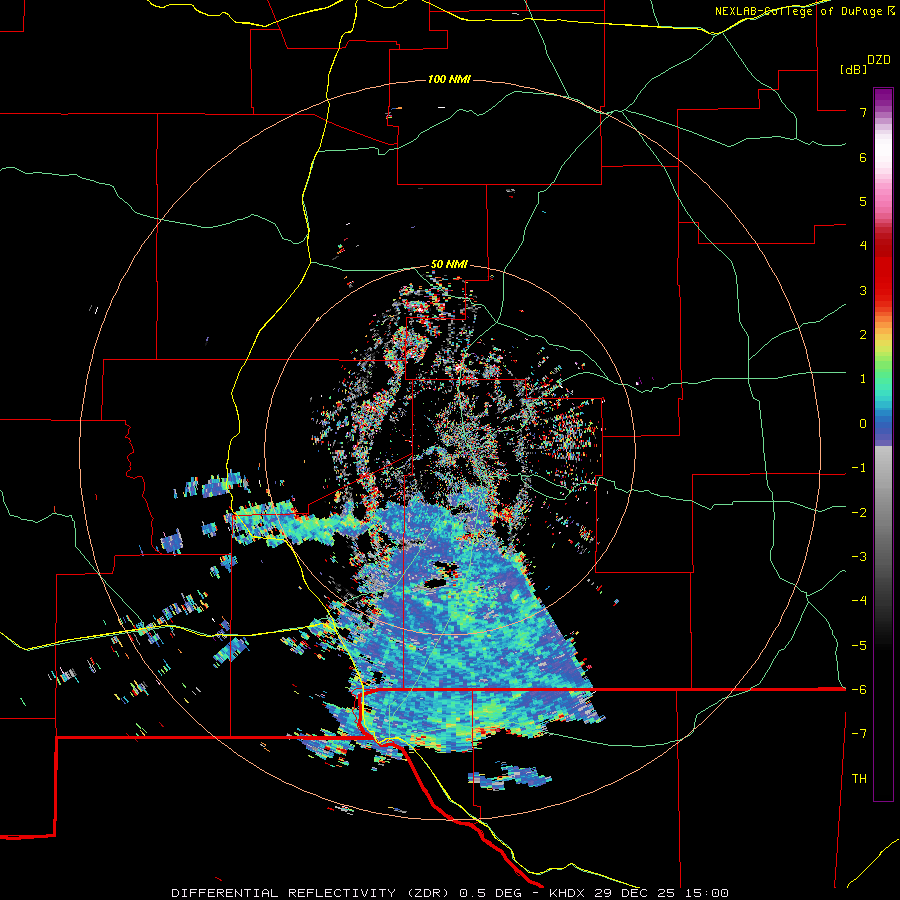Click the 50 NMI range ring label
Image resolution: width=900 pixels, height=900 pixels.
pyautogui.click(x=449, y=264)
